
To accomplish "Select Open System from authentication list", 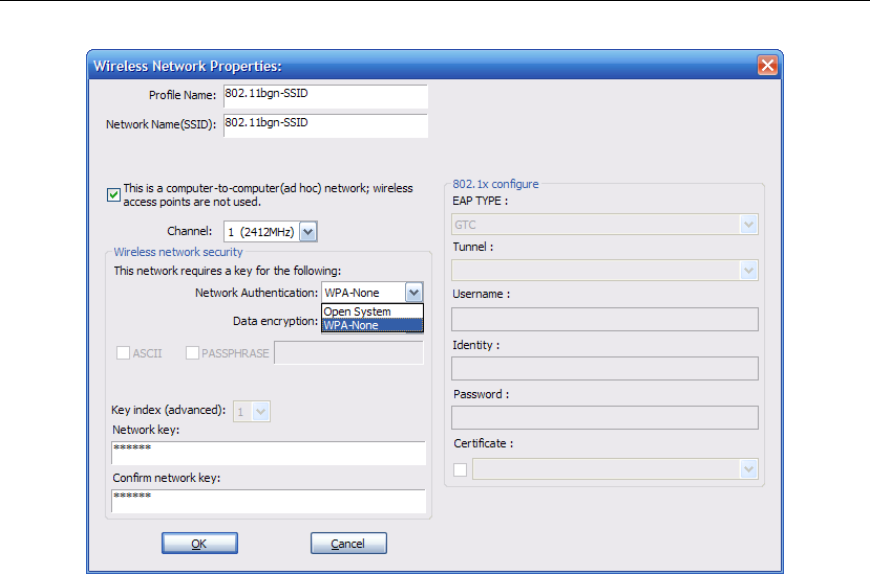I will (x=372, y=311).
